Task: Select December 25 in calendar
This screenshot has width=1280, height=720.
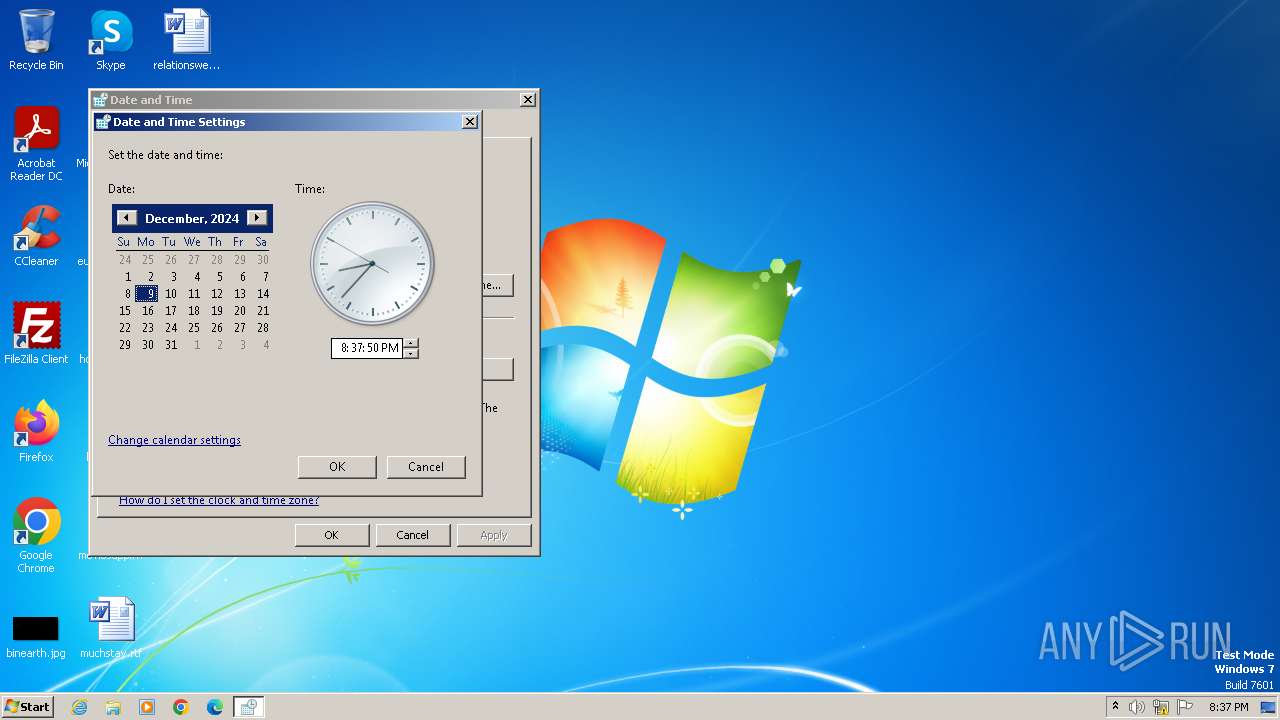Action: (194, 328)
